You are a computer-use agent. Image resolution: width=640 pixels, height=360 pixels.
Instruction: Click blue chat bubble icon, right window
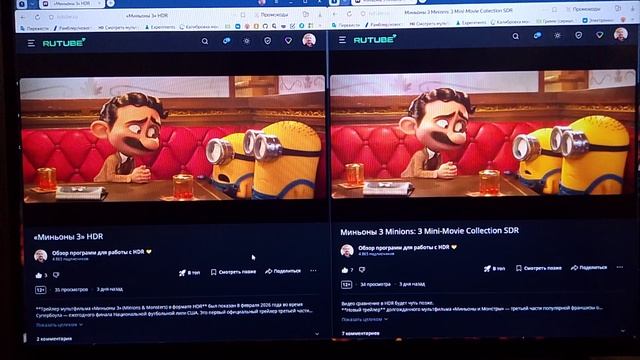(x=537, y=36)
